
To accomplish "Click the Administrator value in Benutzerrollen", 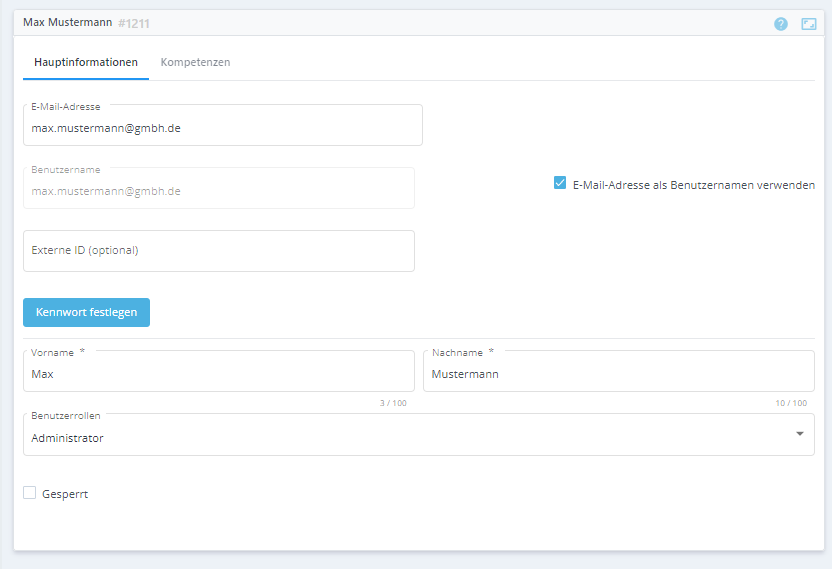I will pyautogui.click(x=68, y=438).
